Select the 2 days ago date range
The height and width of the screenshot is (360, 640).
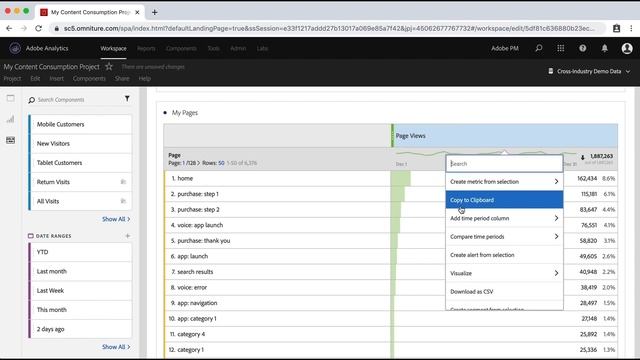click(x=80, y=329)
